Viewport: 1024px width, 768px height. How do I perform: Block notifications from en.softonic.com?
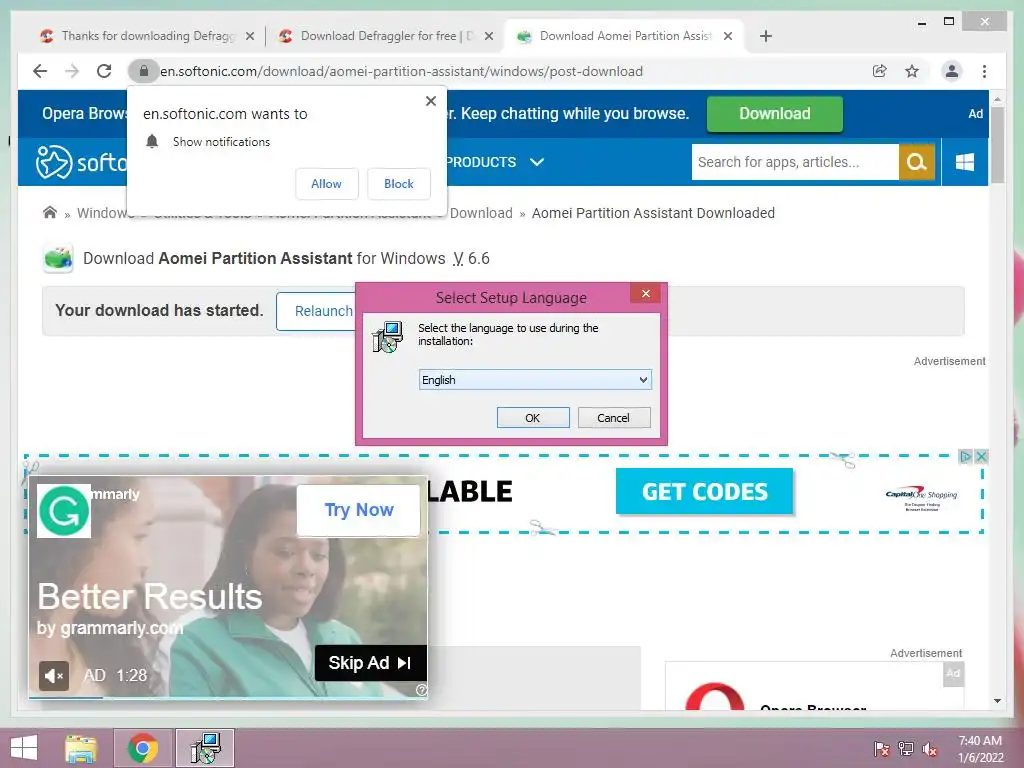[x=398, y=184]
